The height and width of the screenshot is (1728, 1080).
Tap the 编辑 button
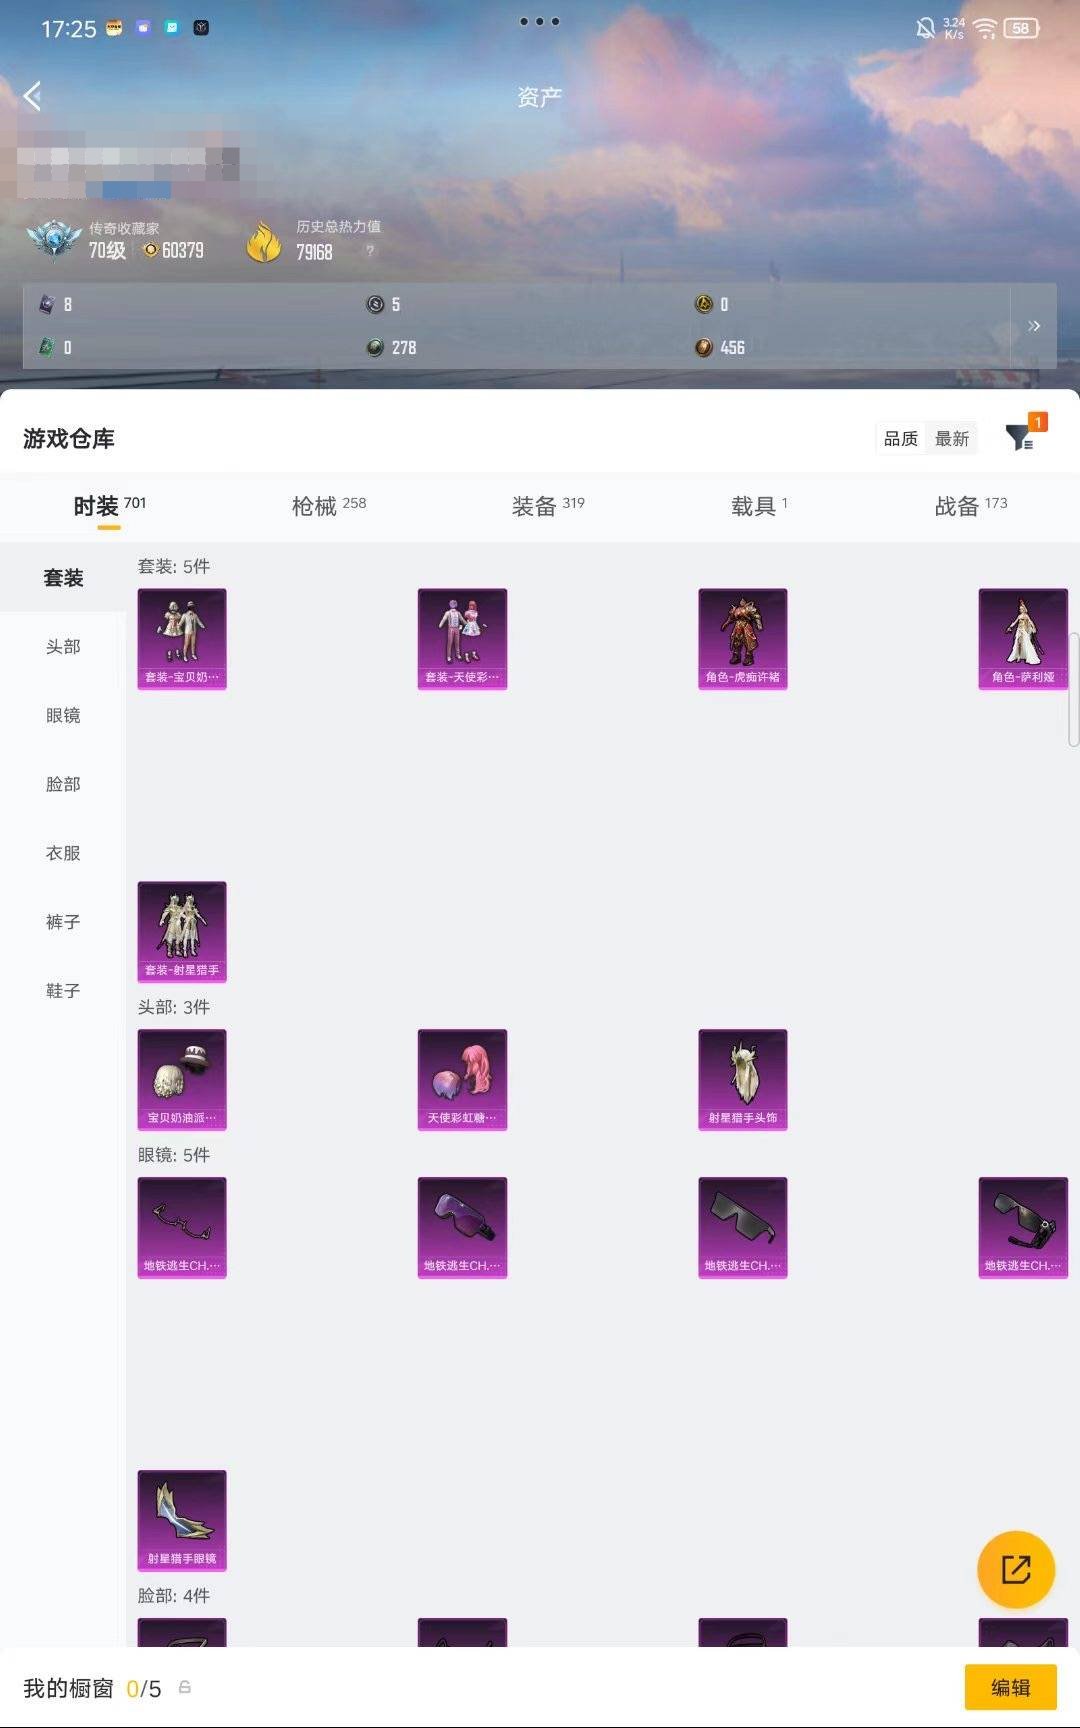[1010, 1688]
